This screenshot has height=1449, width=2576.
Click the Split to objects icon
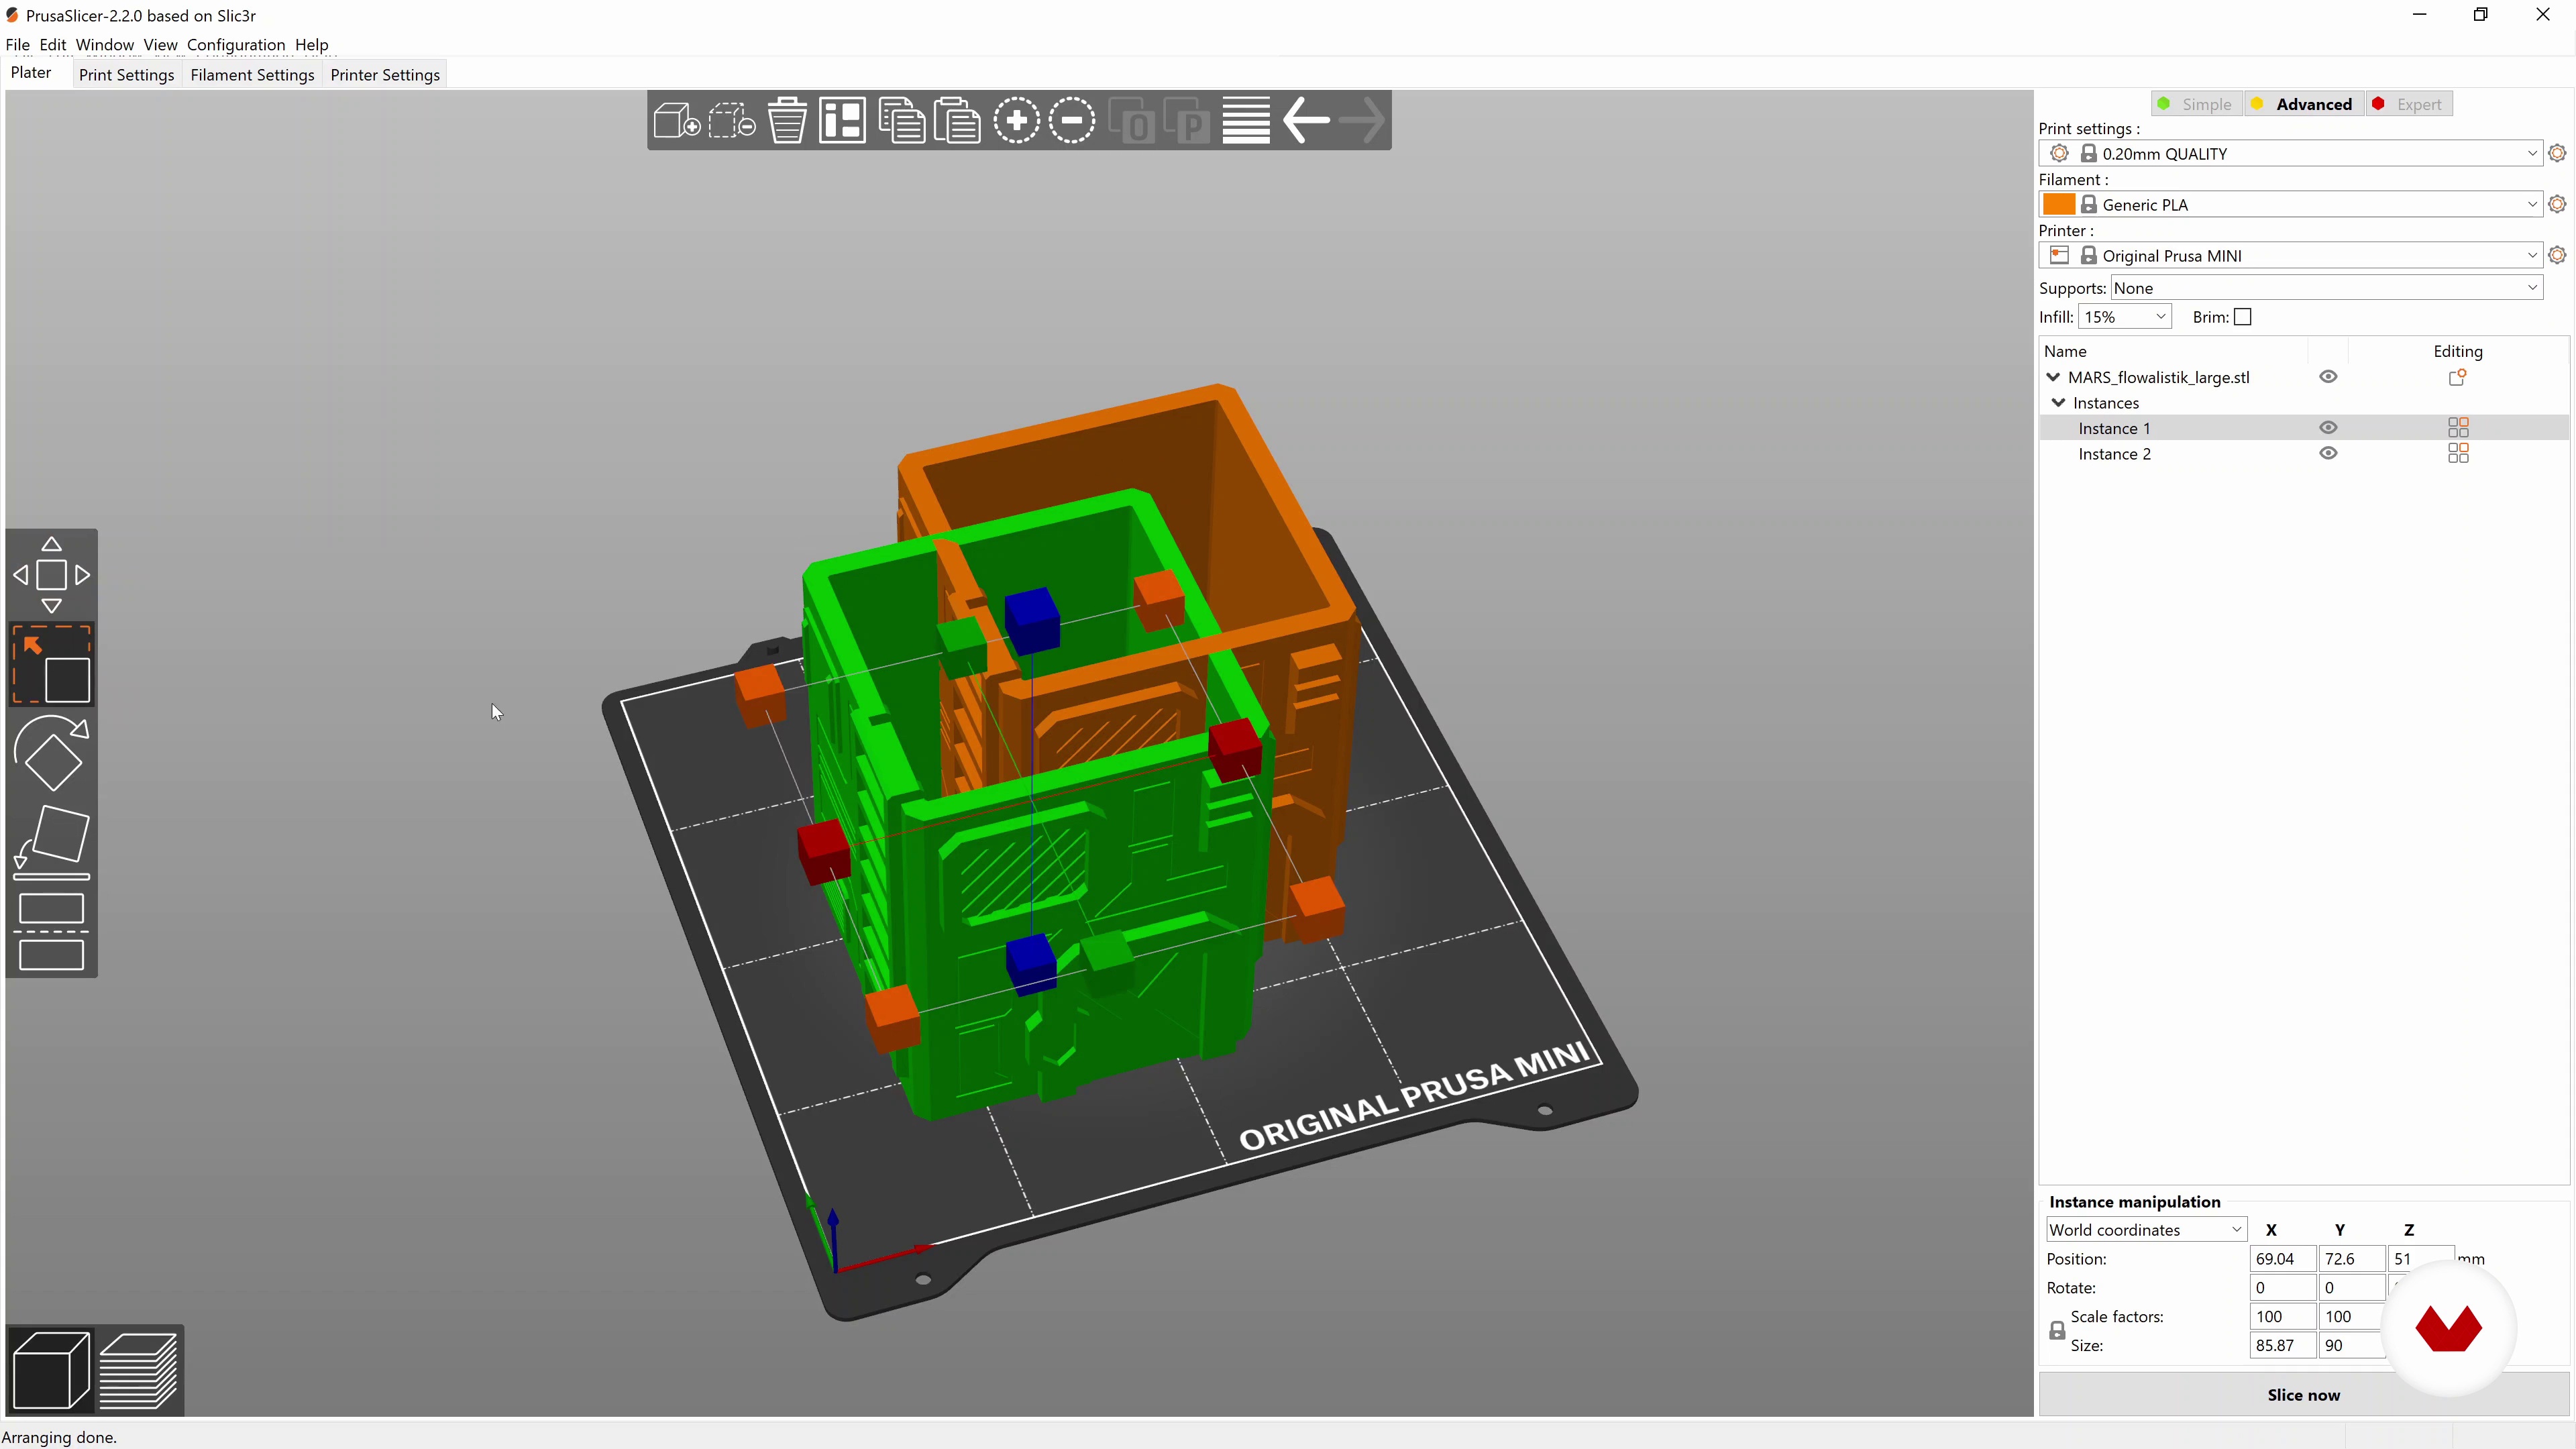(x=1132, y=121)
